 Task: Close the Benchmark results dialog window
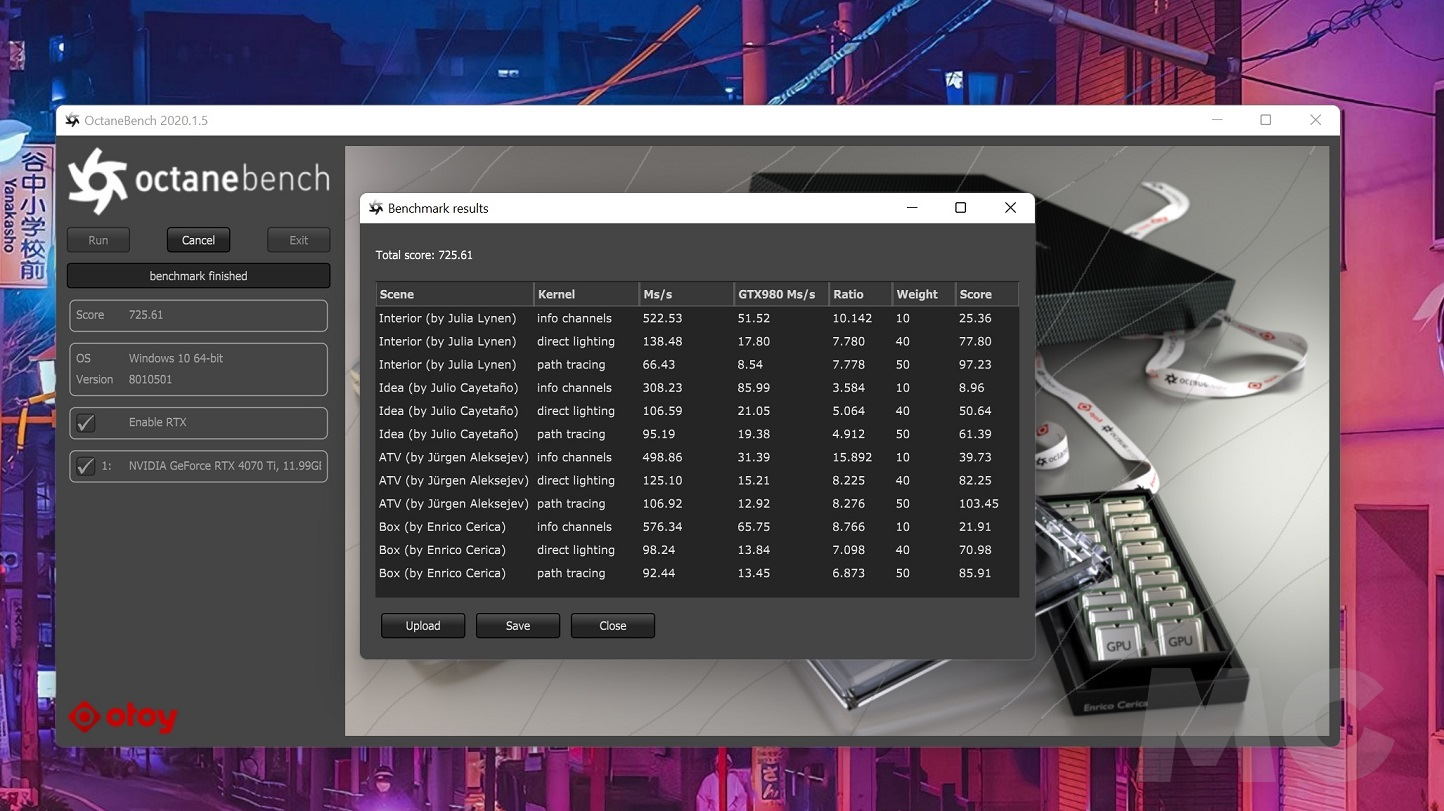coord(1010,208)
